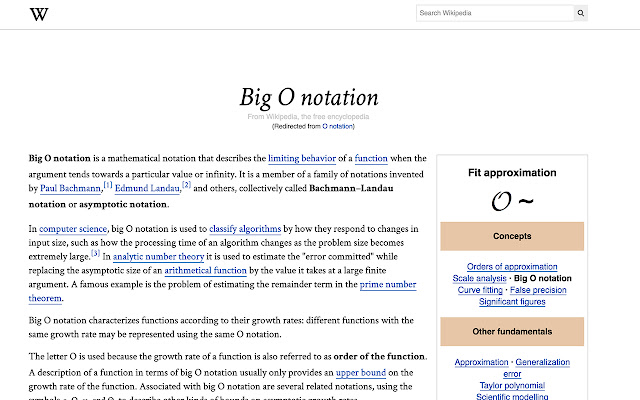Open the Edmund Landau link
This screenshot has height=400, width=640.
click(x=147, y=189)
